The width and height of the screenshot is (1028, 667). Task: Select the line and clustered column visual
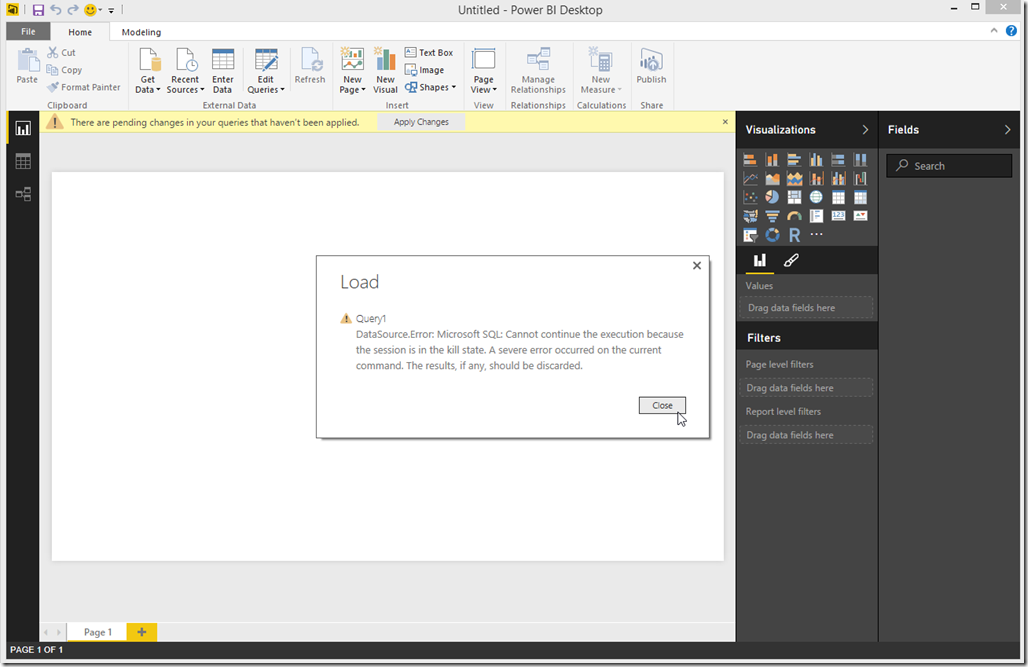pos(838,178)
